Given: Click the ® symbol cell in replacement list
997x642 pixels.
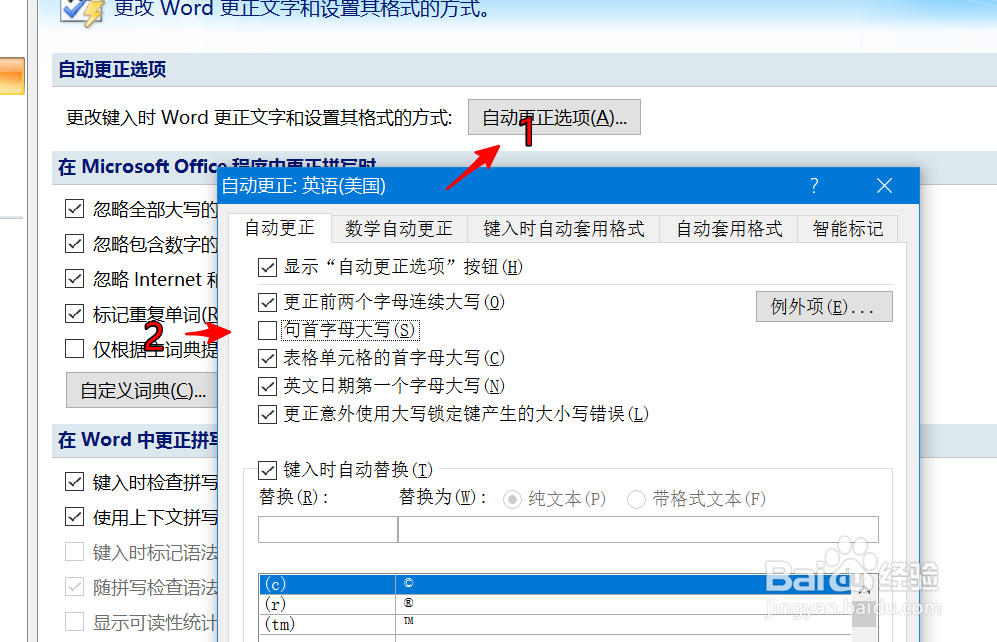Looking at the screenshot, I should pyautogui.click(x=408, y=603).
